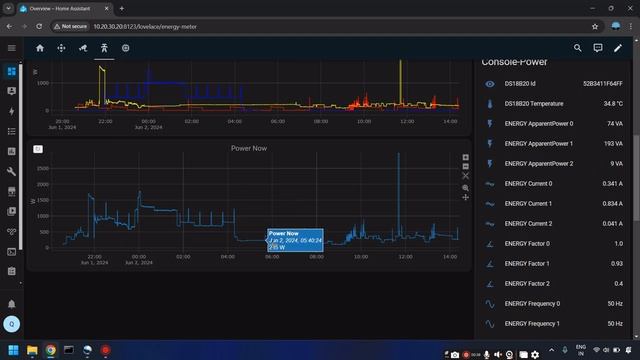Screen dimensions: 640x360
Task: Click Chrome icon on taskbar
Action: (x=51, y=350)
